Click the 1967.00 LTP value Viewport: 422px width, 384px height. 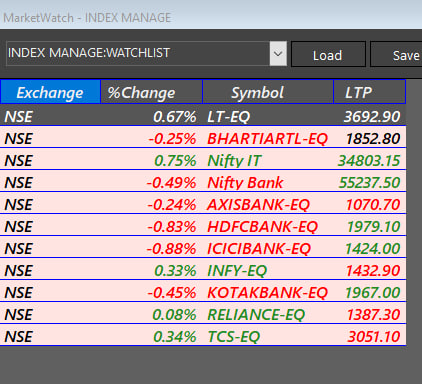coord(372,293)
